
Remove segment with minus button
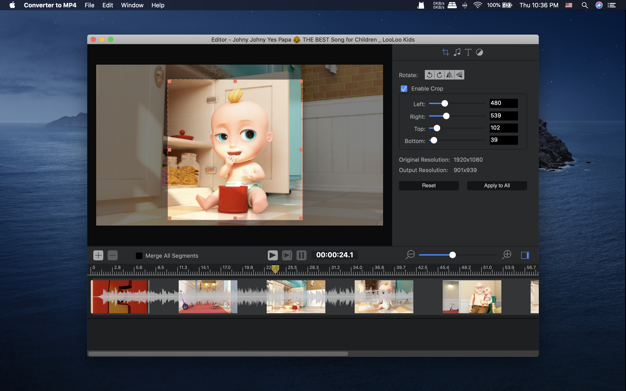click(x=113, y=255)
